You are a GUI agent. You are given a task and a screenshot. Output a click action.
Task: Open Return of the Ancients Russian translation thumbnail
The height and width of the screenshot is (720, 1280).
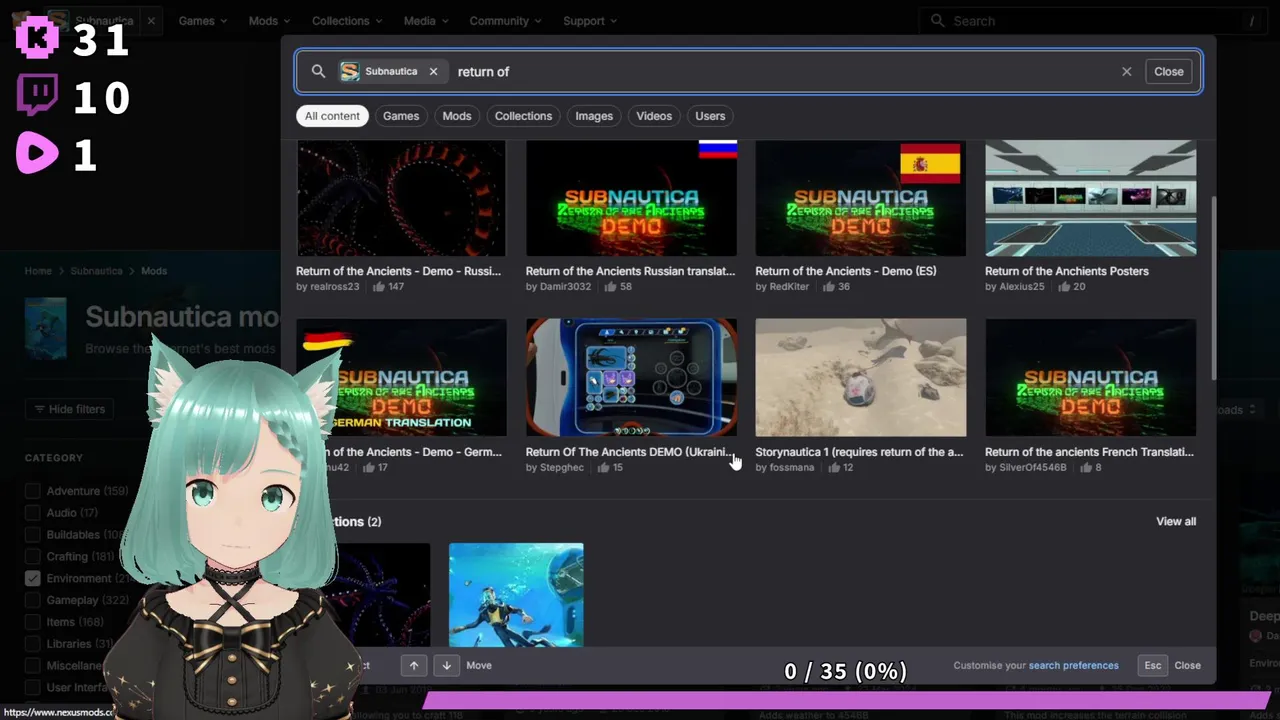(631, 198)
